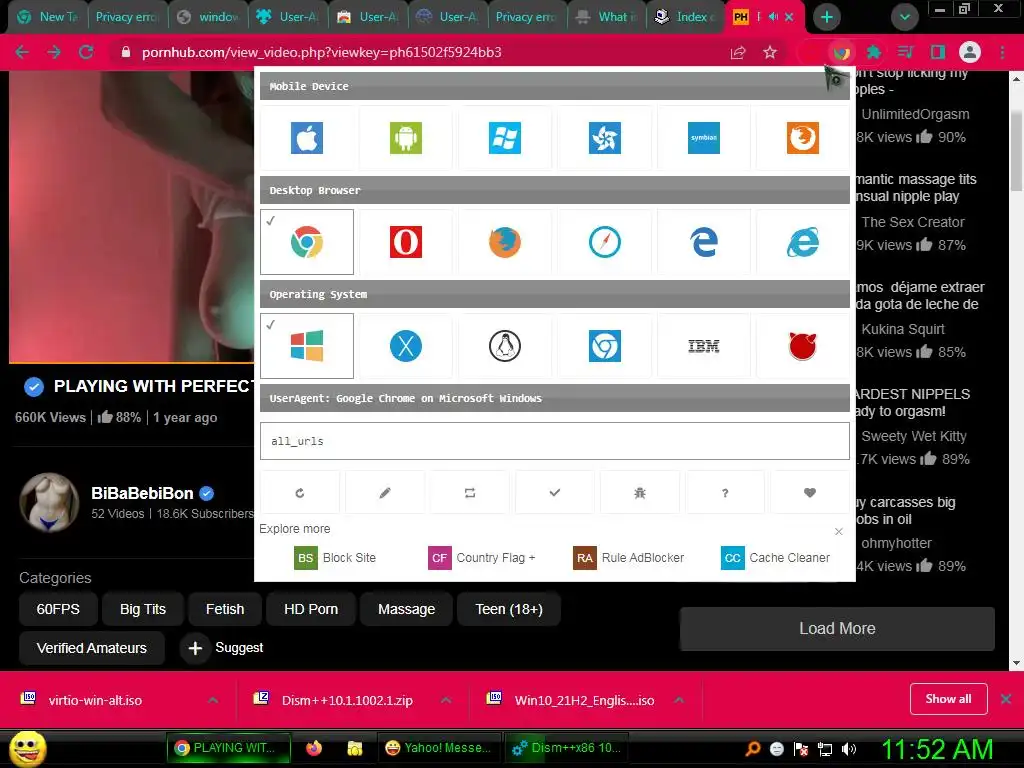Choose Safari compass under Desktop Browser
1024x768 pixels.
(605, 242)
